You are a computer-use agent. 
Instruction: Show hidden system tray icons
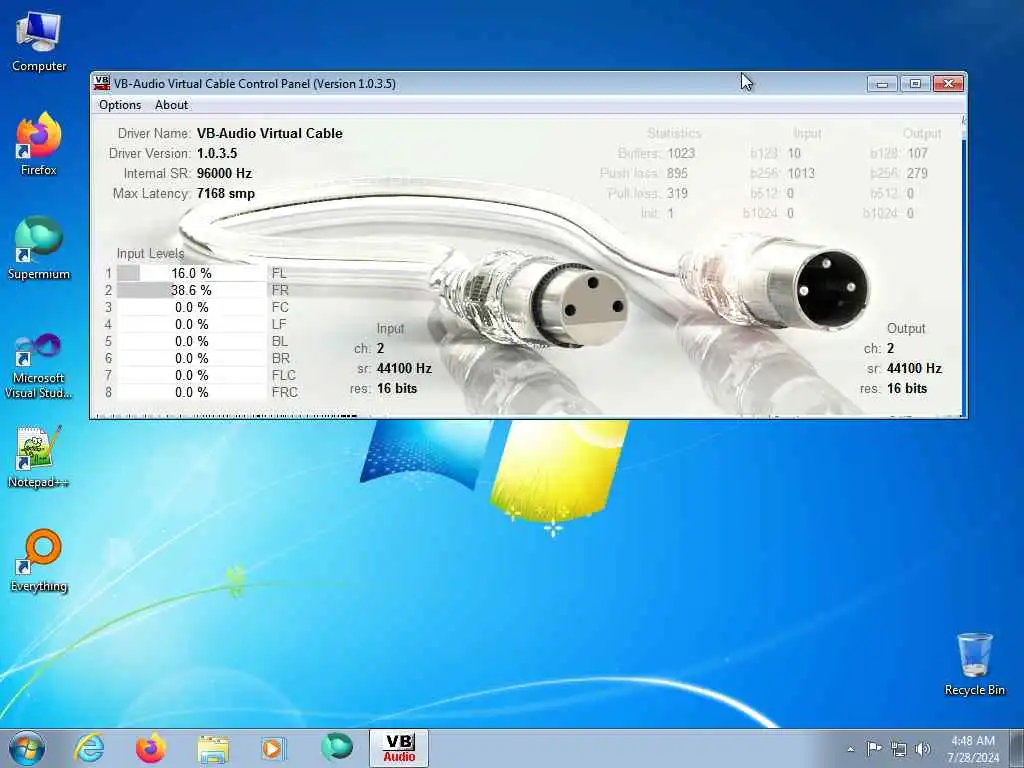(x=850, y=749)
